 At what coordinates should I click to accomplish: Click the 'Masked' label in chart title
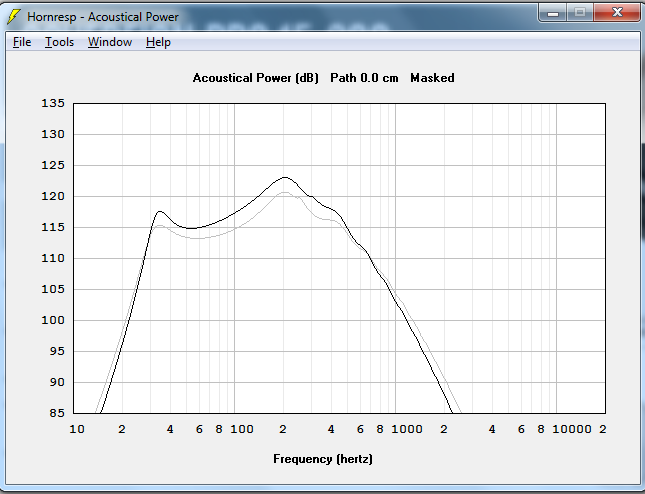pos(432,78)
